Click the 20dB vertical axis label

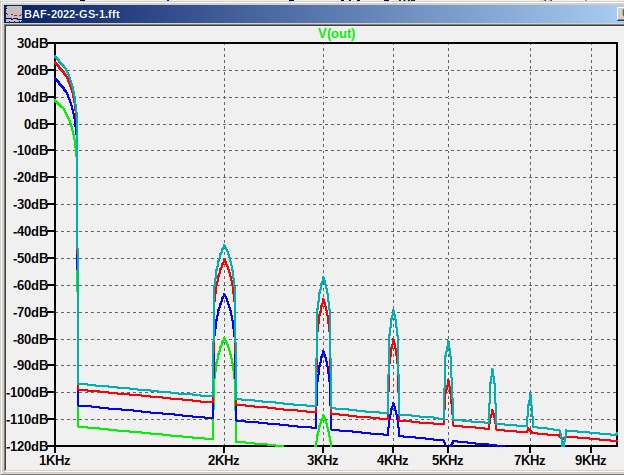pyautogui.click(x=32, y=70)
